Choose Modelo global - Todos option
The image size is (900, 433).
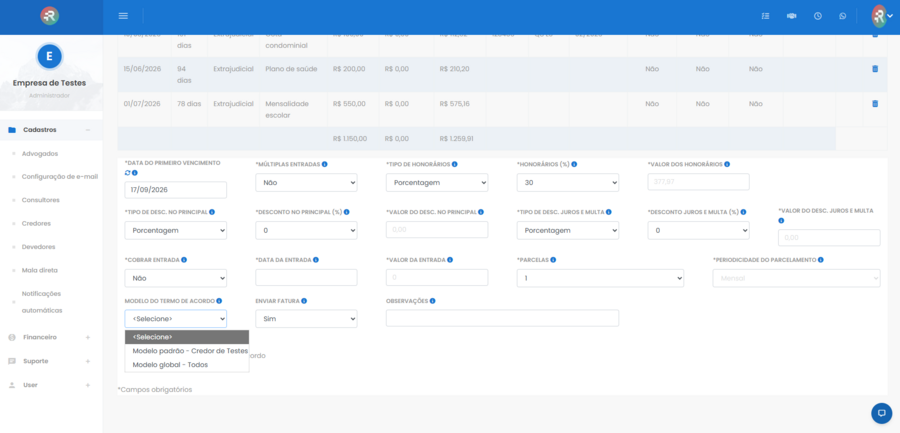point(187,365)
